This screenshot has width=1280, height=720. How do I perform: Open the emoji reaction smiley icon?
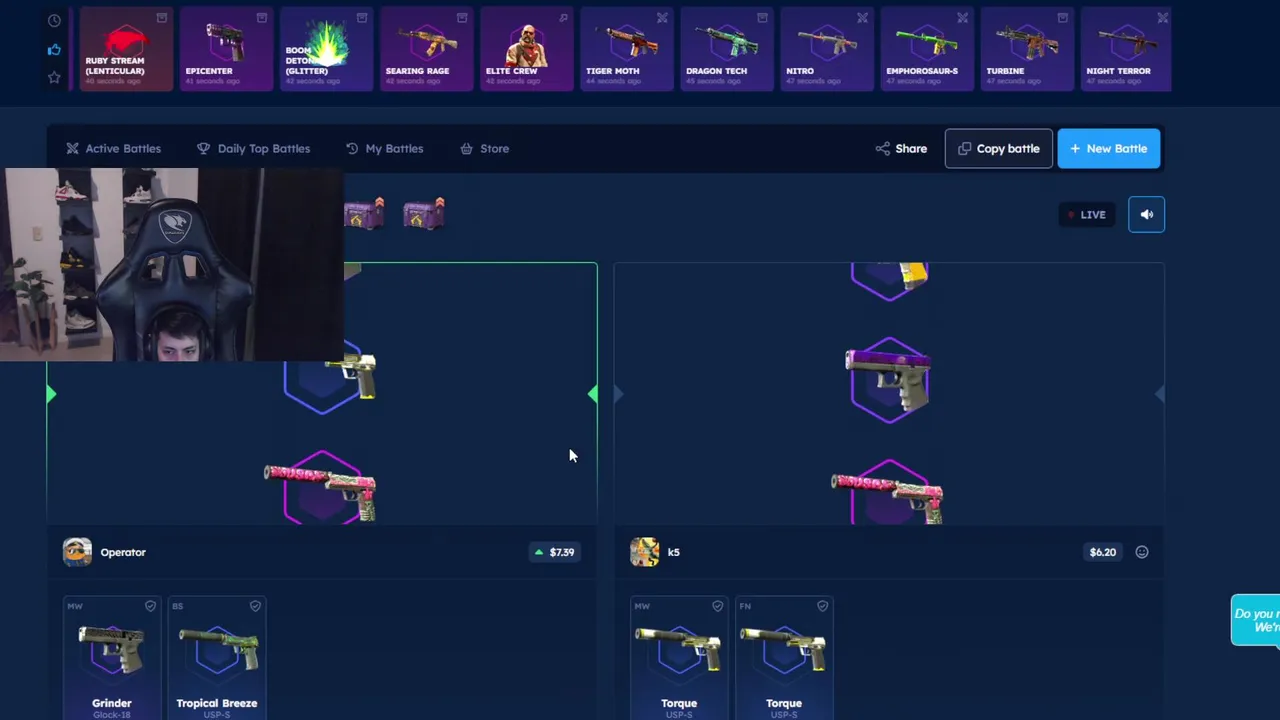(x=1142, y=552)
